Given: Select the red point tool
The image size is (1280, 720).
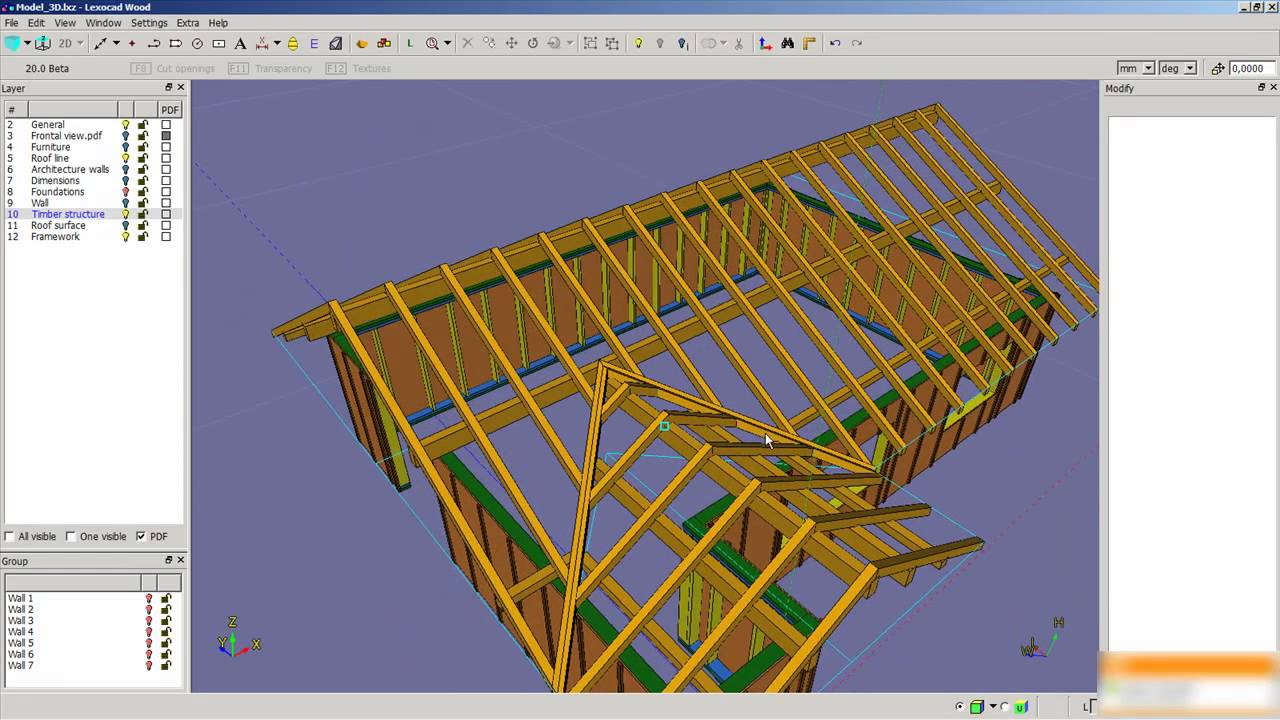Looking at the screenshot, I should 132,43.
